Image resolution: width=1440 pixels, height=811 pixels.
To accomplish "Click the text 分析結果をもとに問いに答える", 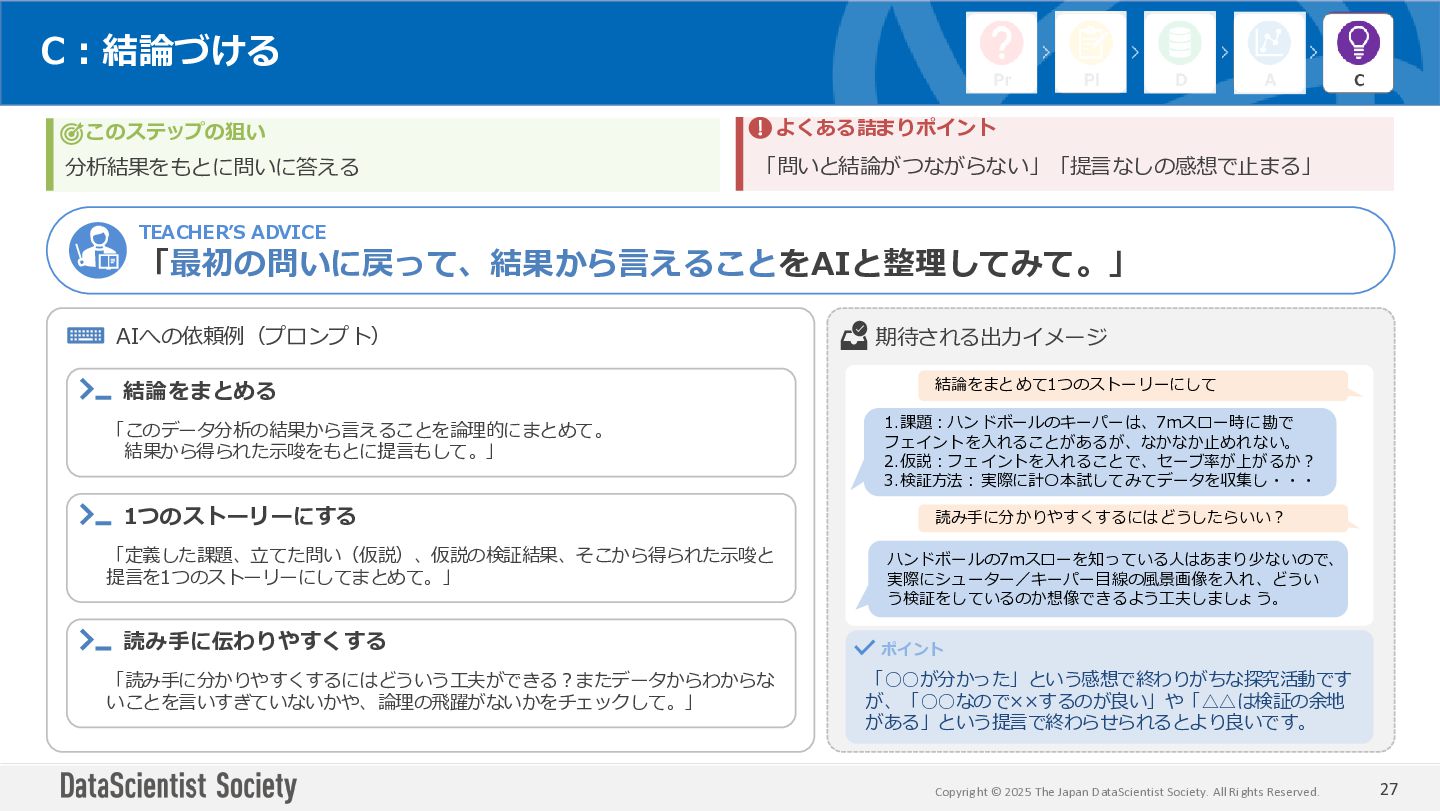I will [212, 167].
